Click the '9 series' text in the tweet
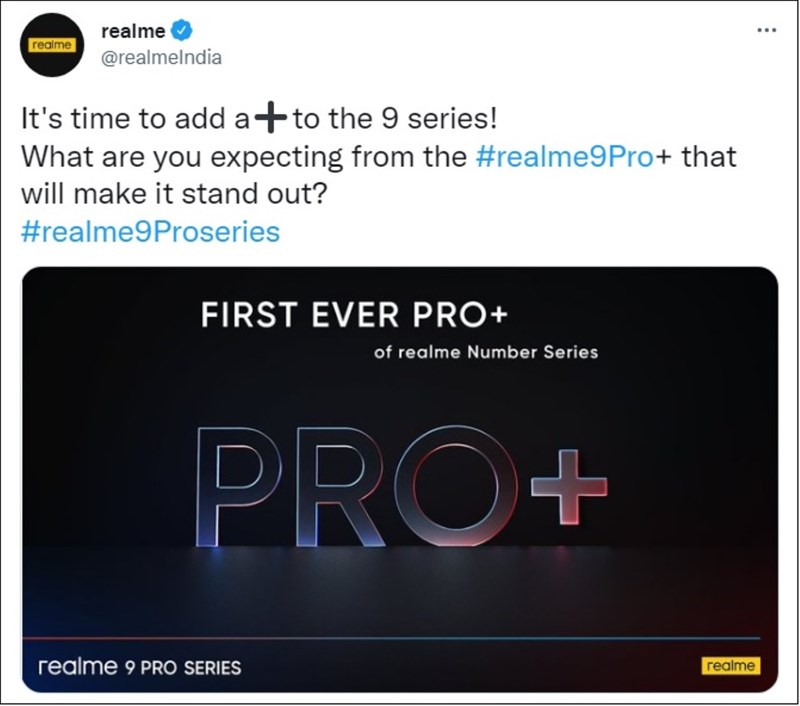This screenshot has height=706, width=800. [440, 117]
